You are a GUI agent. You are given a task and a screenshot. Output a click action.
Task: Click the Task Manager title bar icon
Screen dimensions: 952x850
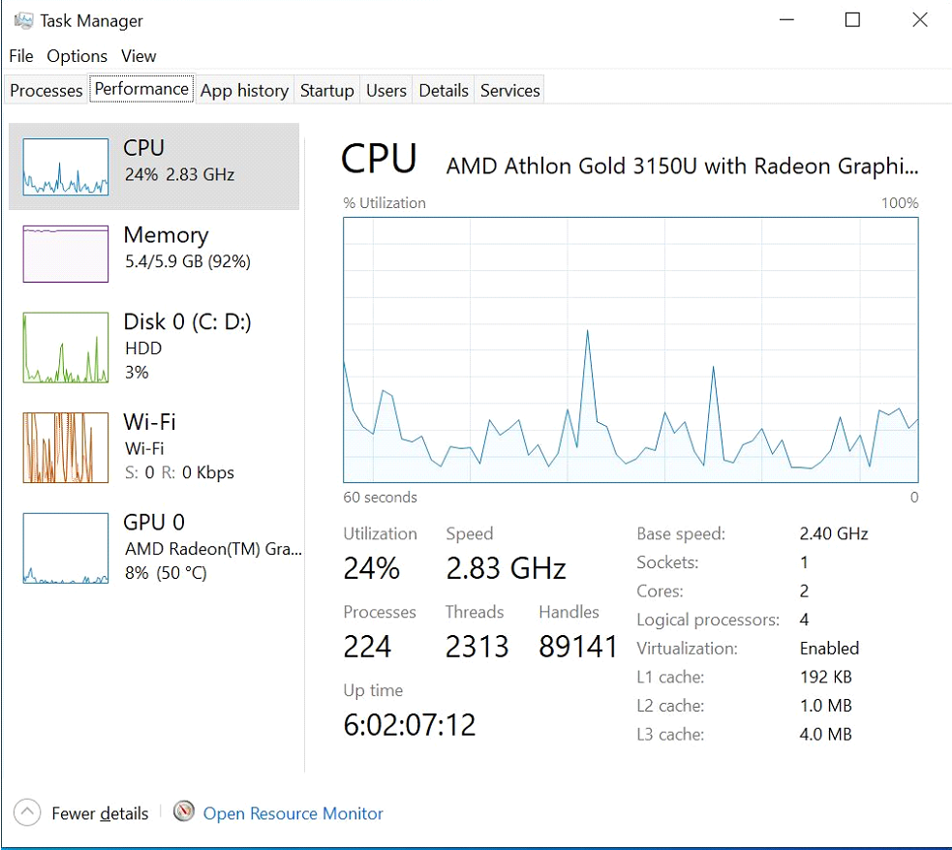[23, 21]
